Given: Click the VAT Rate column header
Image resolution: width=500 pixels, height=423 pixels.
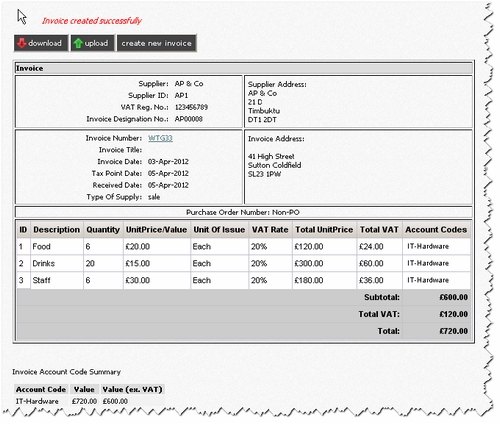Looking at the screenshot, I should click(x=270, y=230).
